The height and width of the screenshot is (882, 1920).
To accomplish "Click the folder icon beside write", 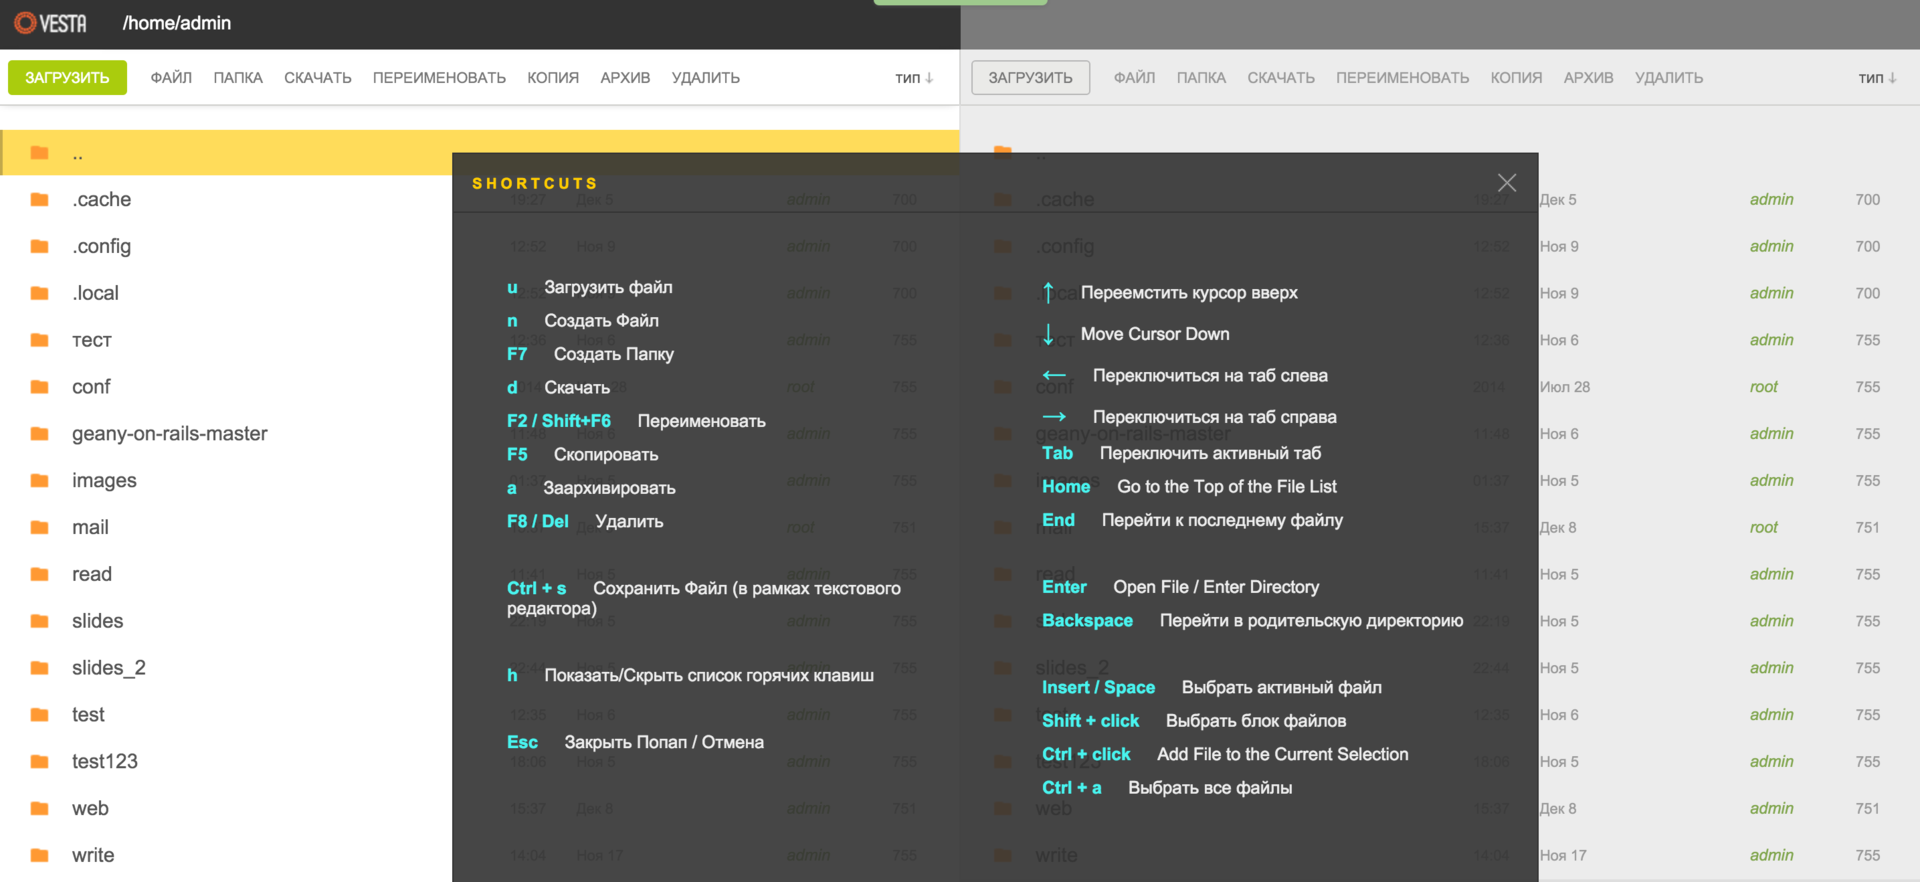I will pyautogui.click(x=40, y=855).
